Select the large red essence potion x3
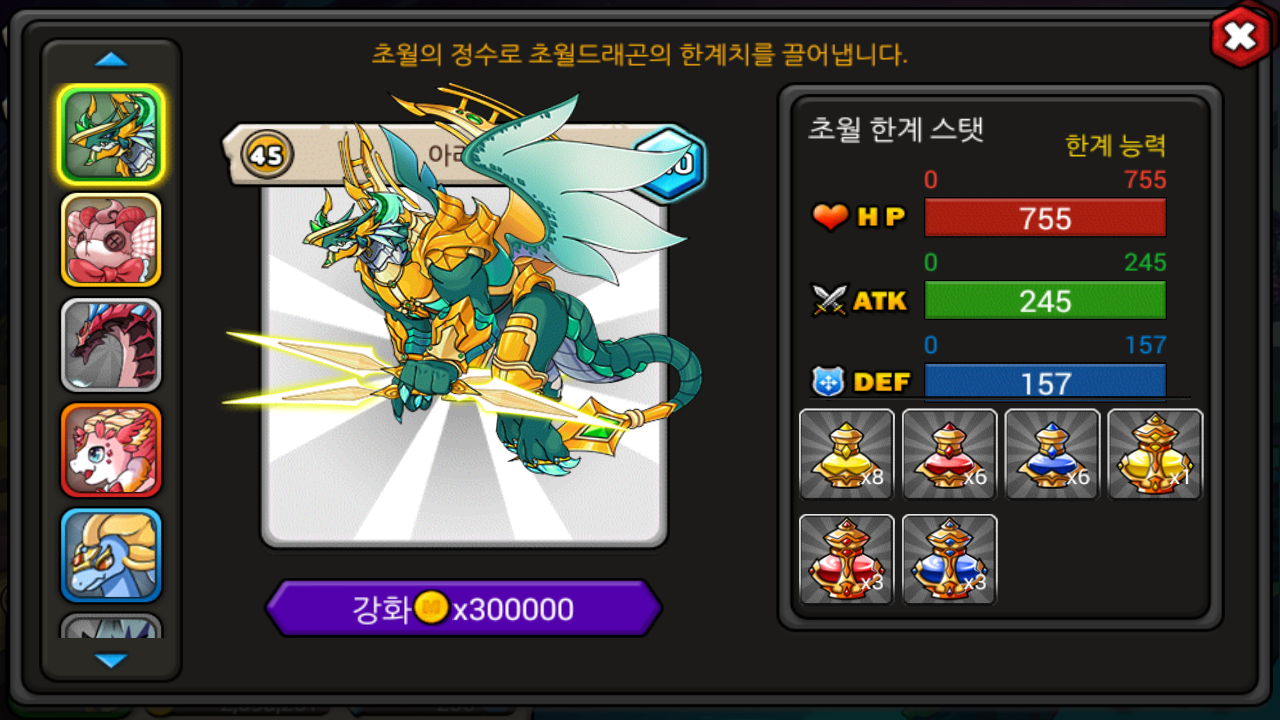The height and width of the screenshot is (720, 1280). click(x=847, y=560)
